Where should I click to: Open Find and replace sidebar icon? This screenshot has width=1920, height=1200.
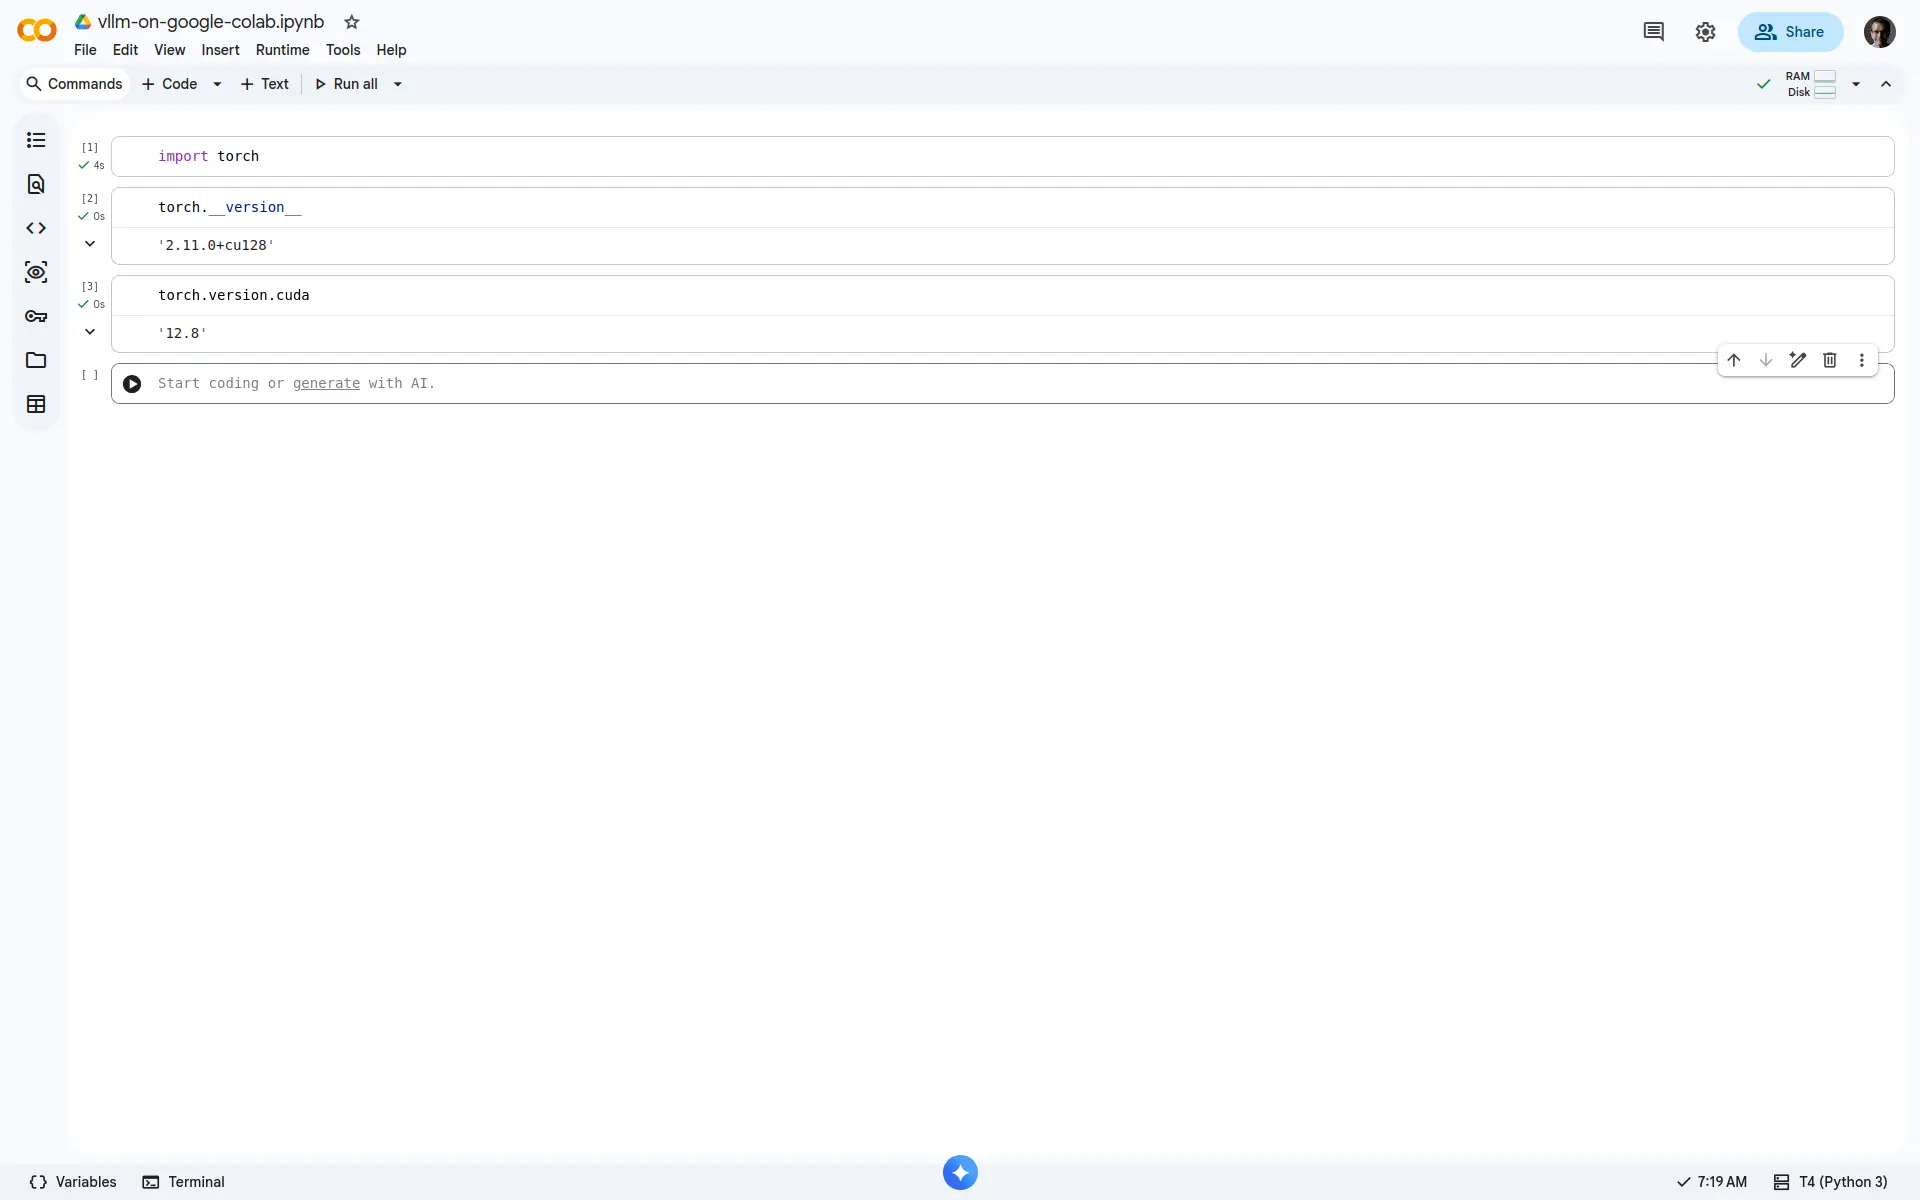click(36, 184)
